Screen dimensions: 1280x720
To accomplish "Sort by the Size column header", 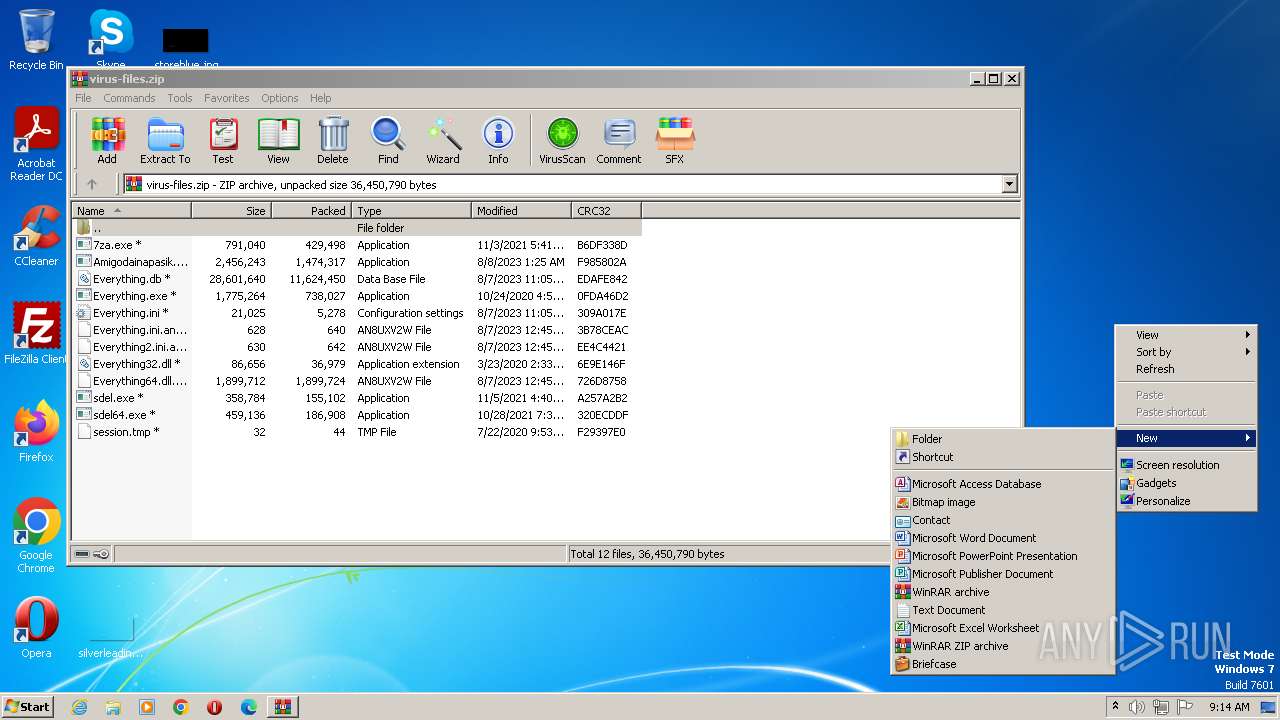I will click(x=231, y=211).
